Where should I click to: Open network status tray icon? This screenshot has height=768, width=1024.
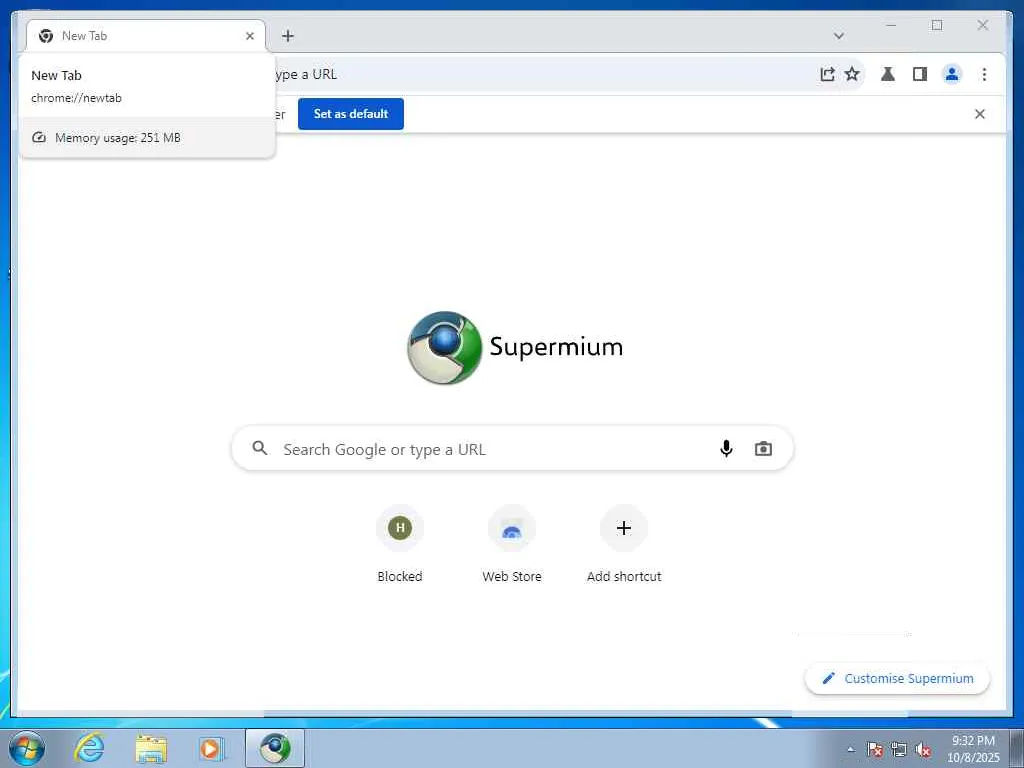tap(899, 750)
